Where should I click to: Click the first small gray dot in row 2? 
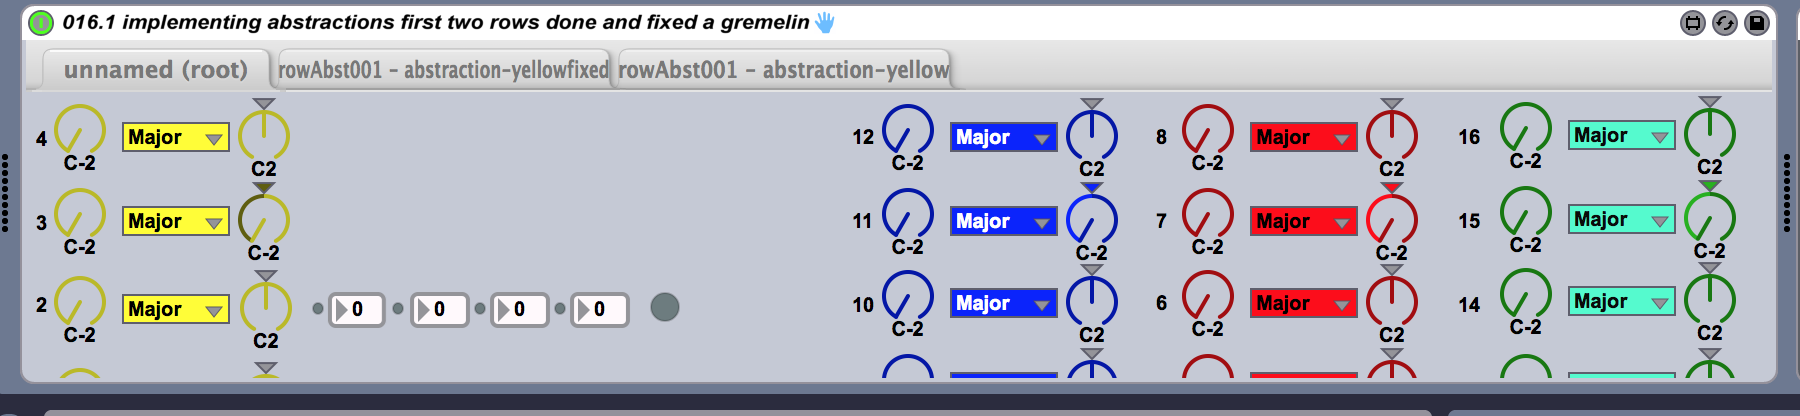[x=318, y=309]
